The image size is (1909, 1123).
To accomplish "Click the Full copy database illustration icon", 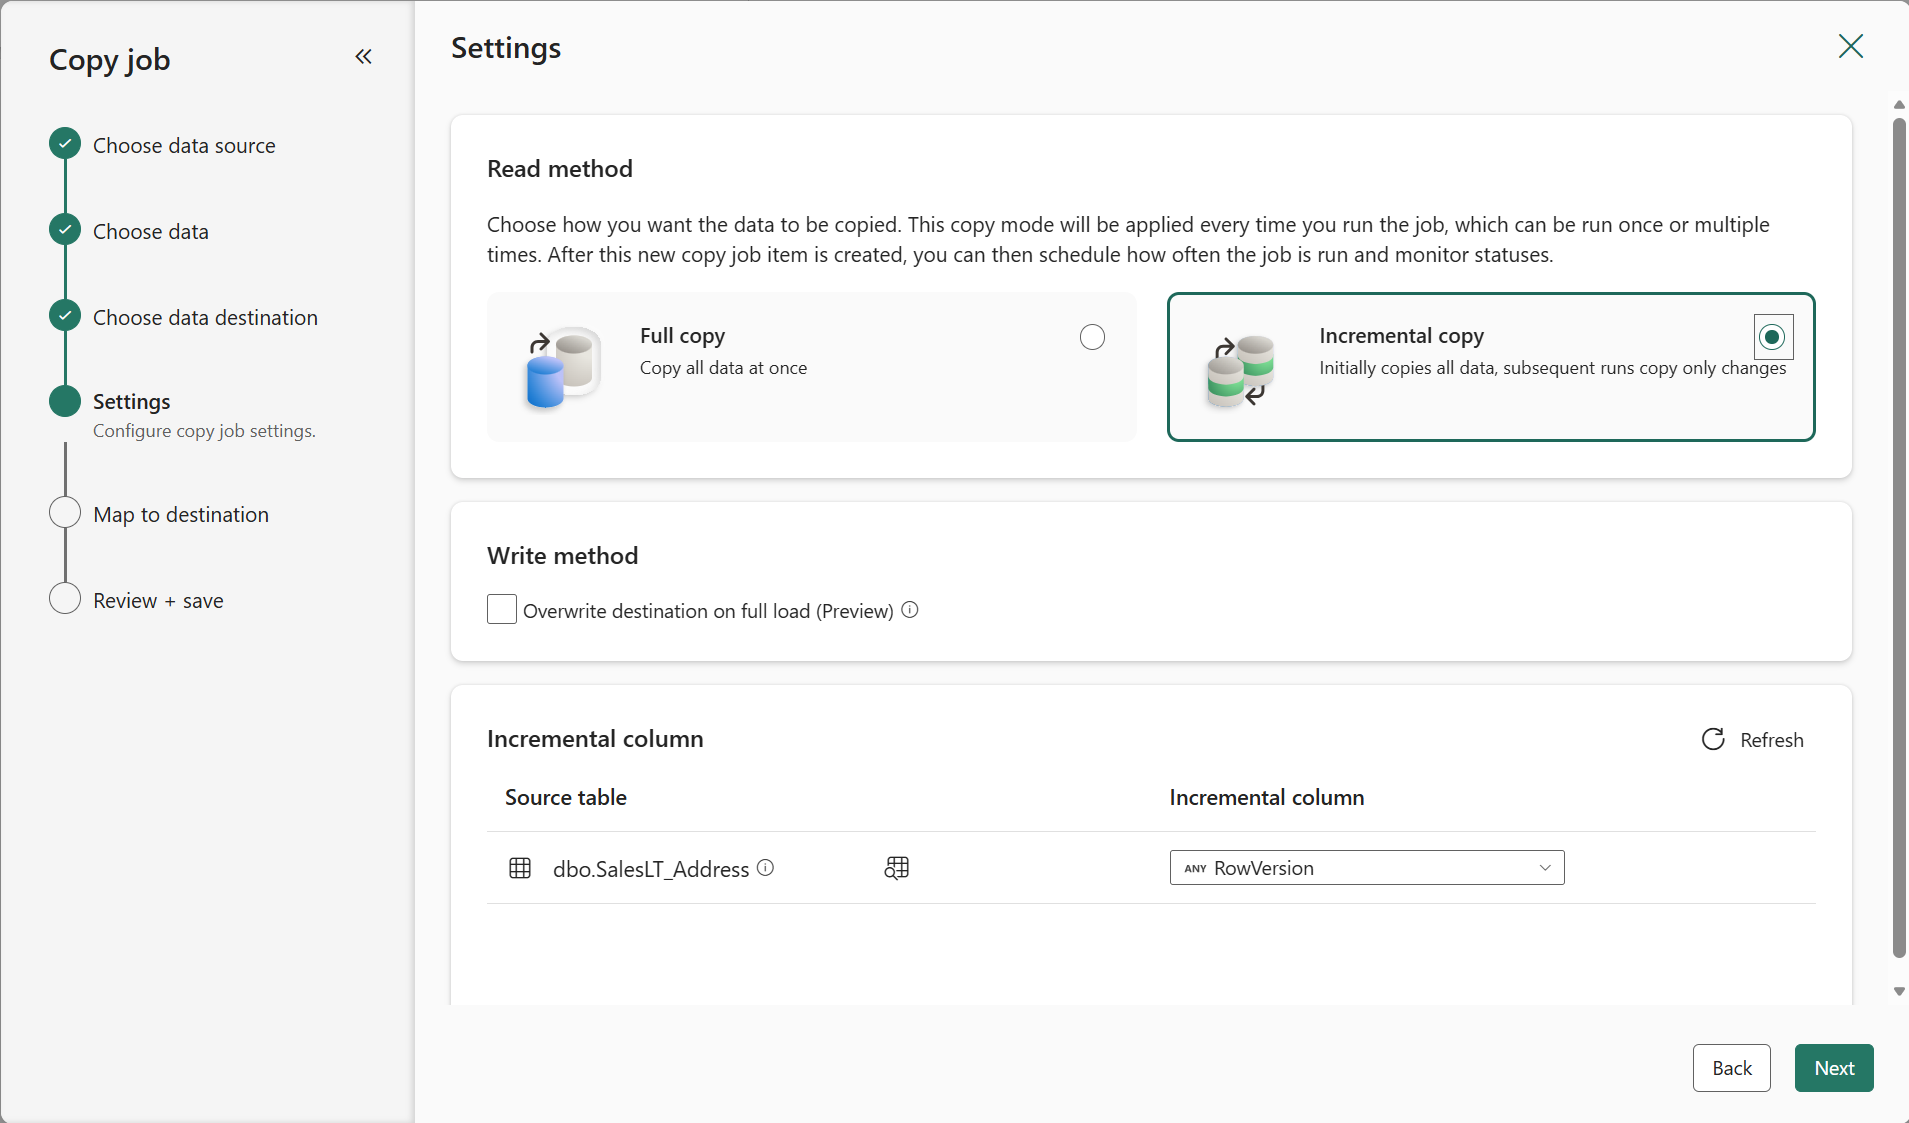I will point(560,366).
